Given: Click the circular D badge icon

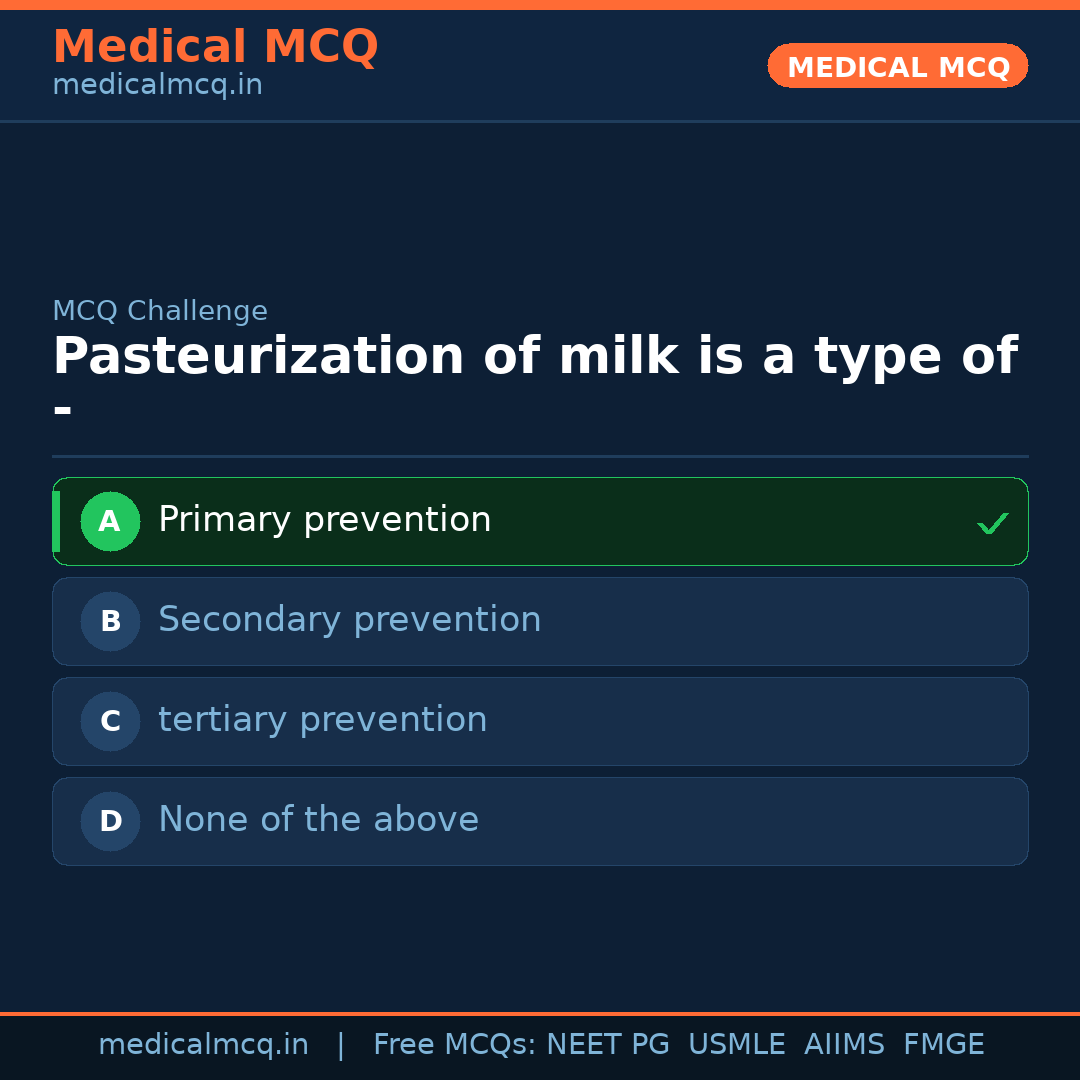Looking at the screenshot, I should point(110,821).
